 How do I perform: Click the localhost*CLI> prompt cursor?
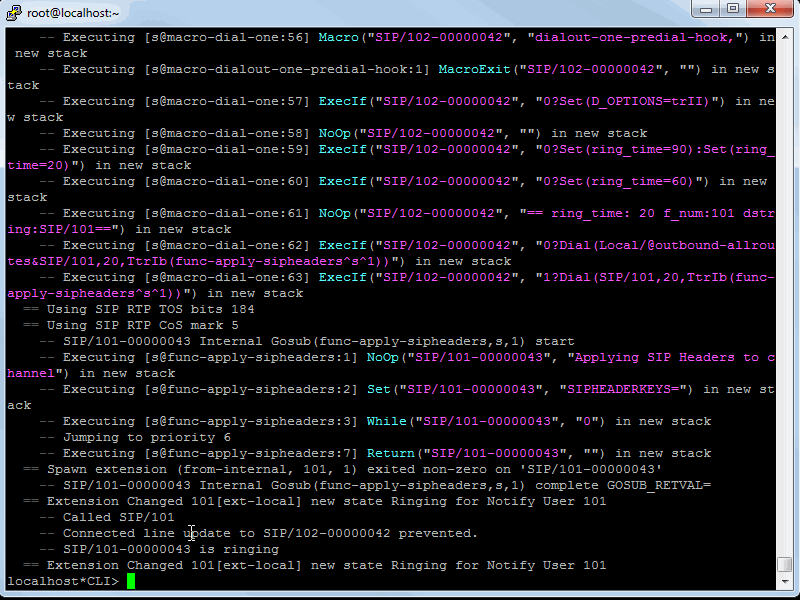click(x=131, y=581)
